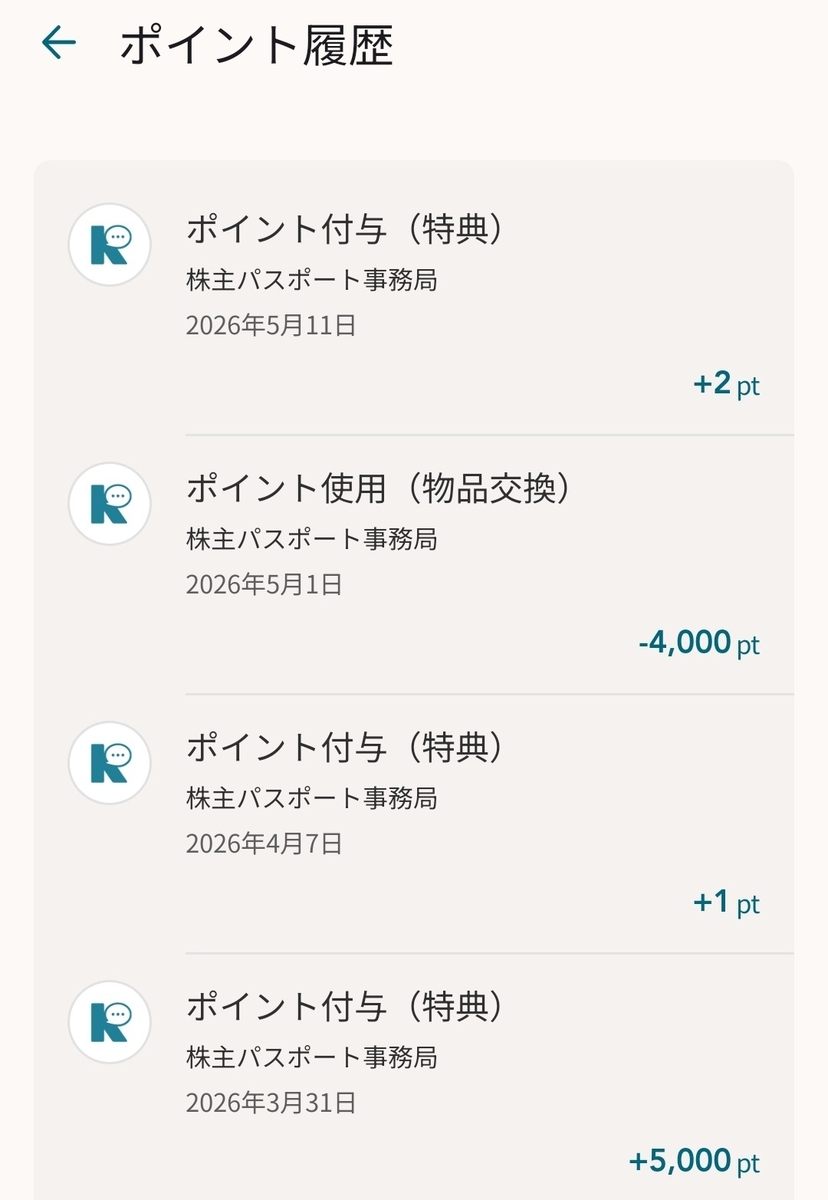828x1200 pixels.
Task: Tap the K logo beside the May 1 entry
Action: (x=109, y=504)
